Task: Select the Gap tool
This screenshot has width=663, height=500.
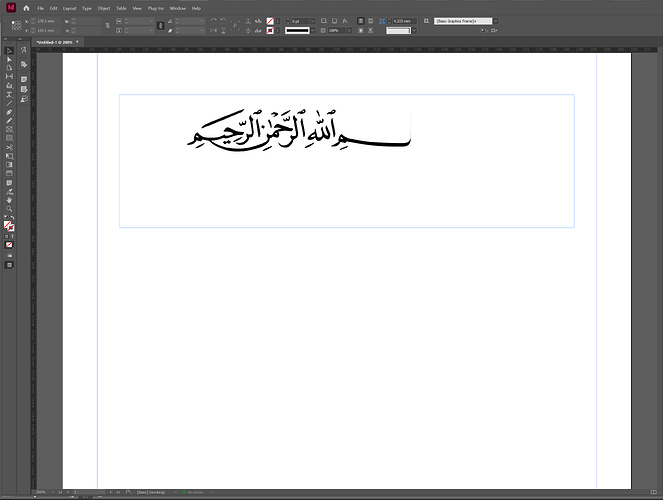Action: pyautogui.click(x=9, y=77)
